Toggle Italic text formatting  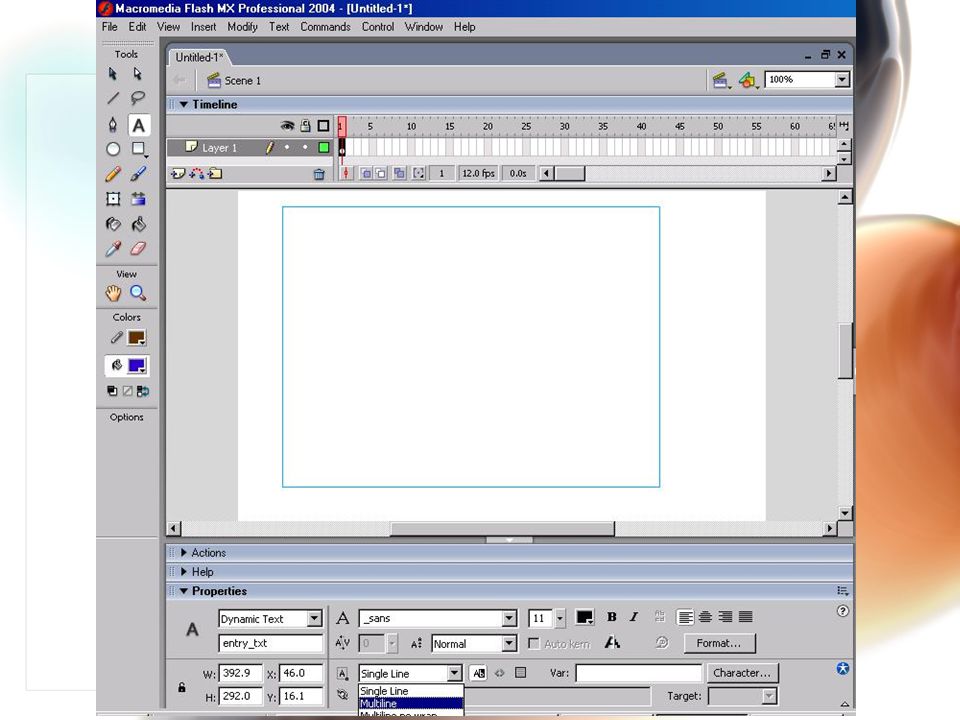(634, 617)
